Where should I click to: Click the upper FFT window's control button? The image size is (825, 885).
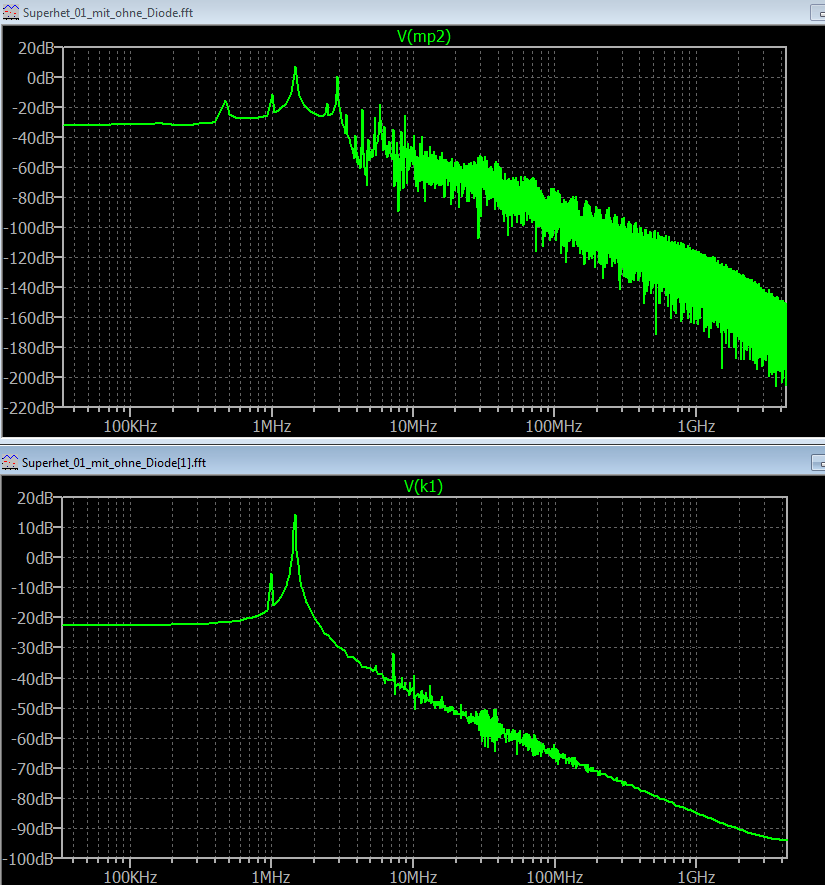[x=818, y=12]
